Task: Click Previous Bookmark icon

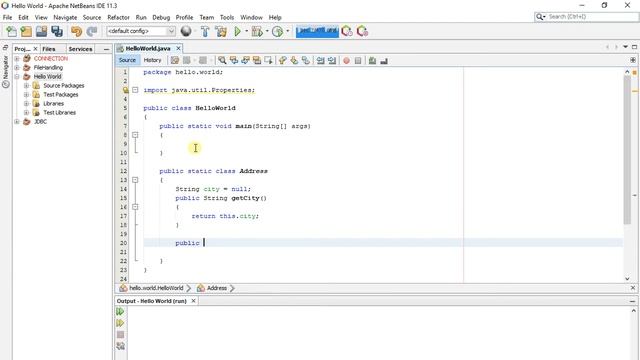Action: pos(282,60)
